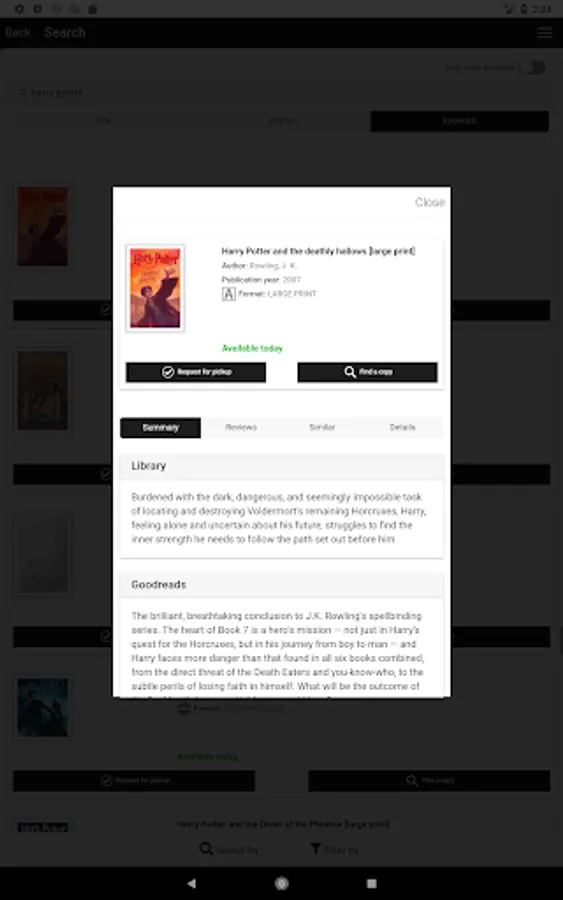Open the Search by option
Screen dimensions: 563x900
pyautogui.click(x=229, y=849)
